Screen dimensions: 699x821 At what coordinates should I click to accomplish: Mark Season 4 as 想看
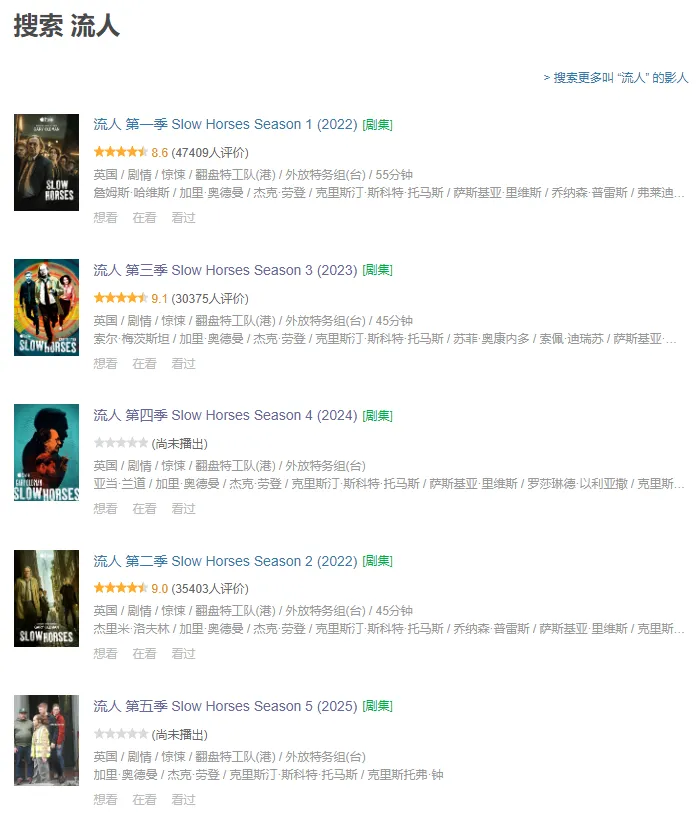(105, 508)
